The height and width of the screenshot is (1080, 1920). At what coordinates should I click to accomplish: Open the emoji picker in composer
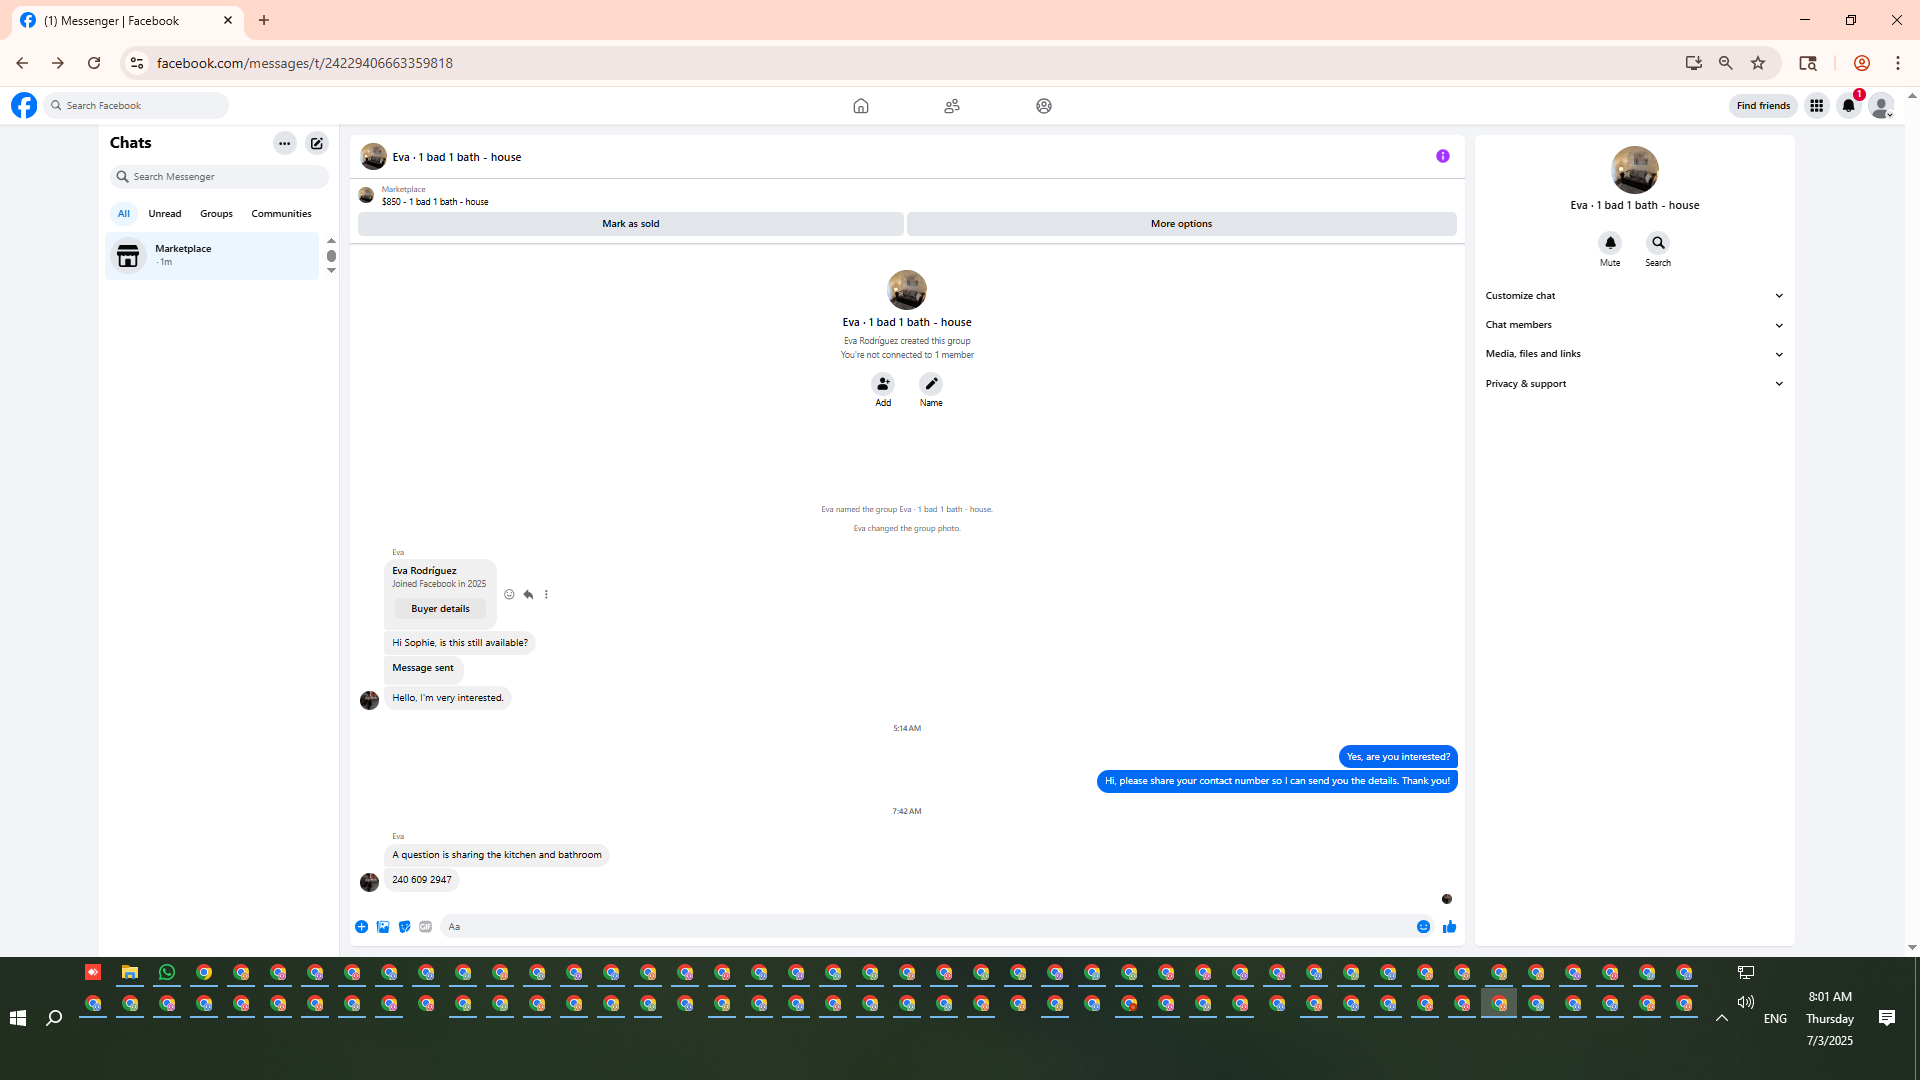point(1423,927)
